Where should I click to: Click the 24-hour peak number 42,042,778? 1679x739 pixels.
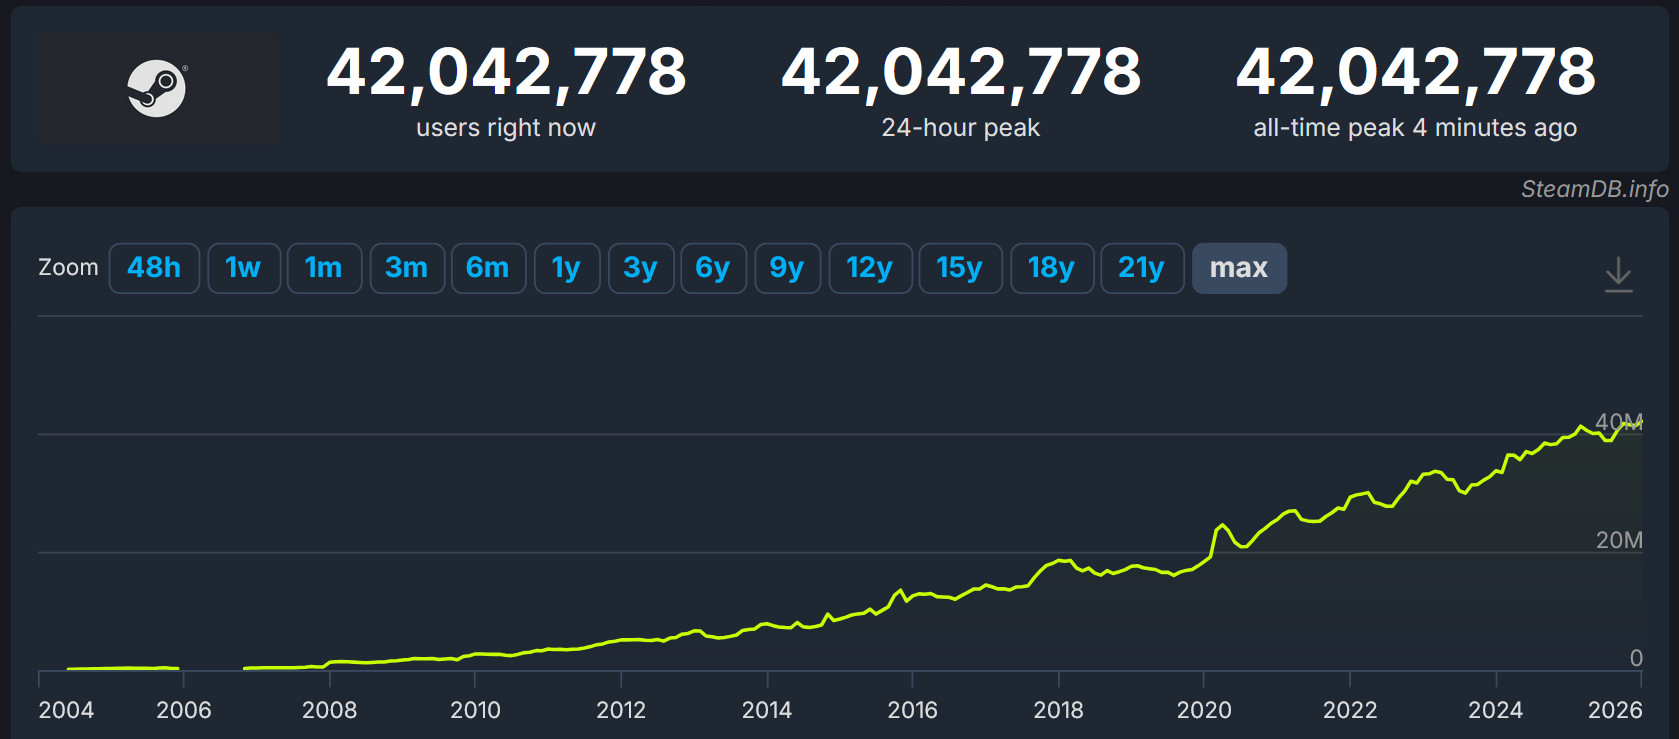click(961, 73)
